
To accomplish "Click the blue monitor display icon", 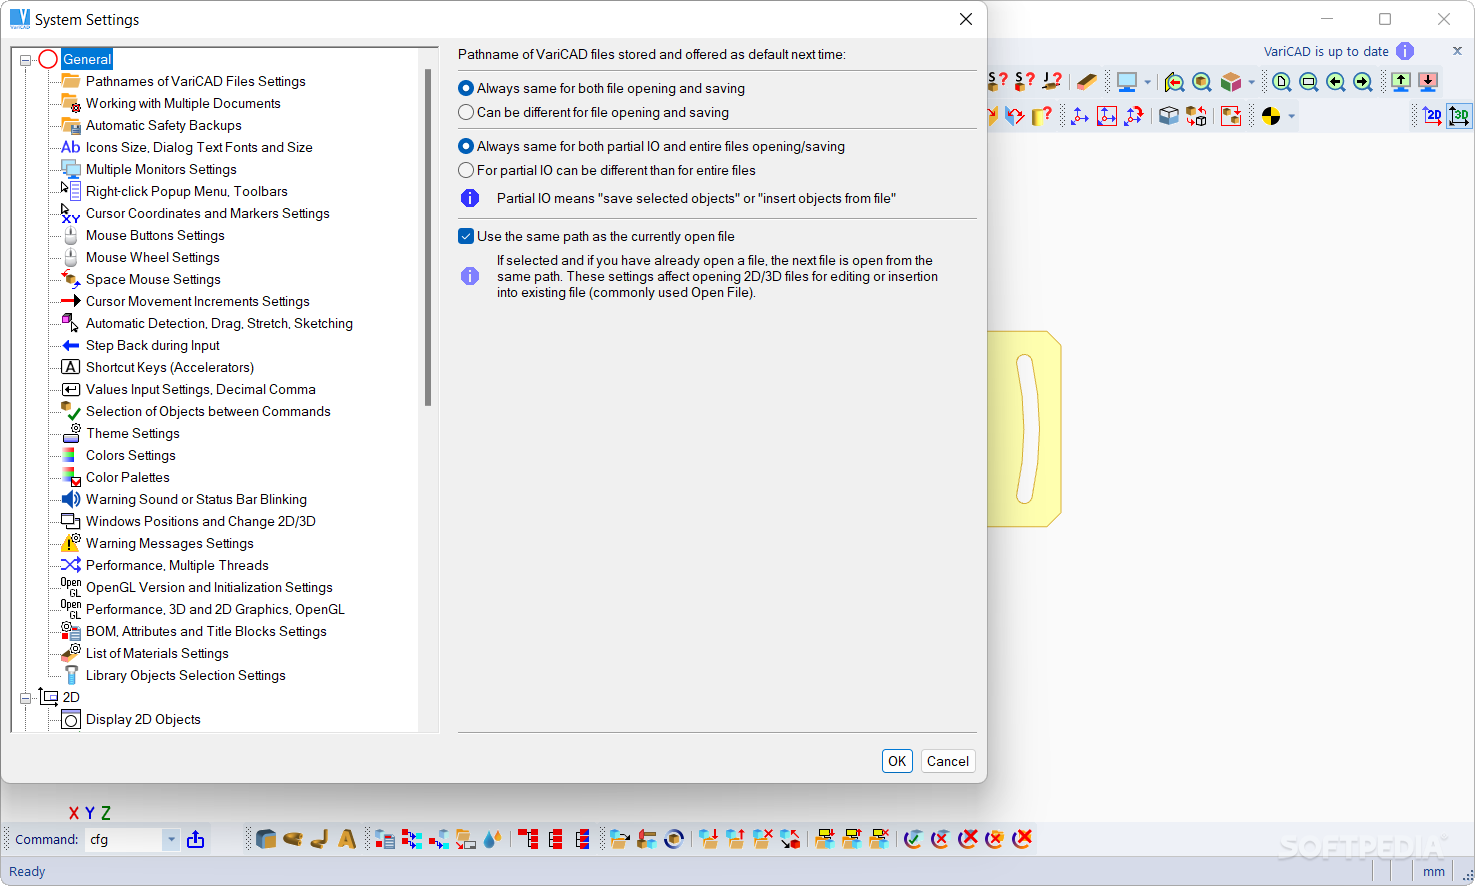I will click(1127, 82).
